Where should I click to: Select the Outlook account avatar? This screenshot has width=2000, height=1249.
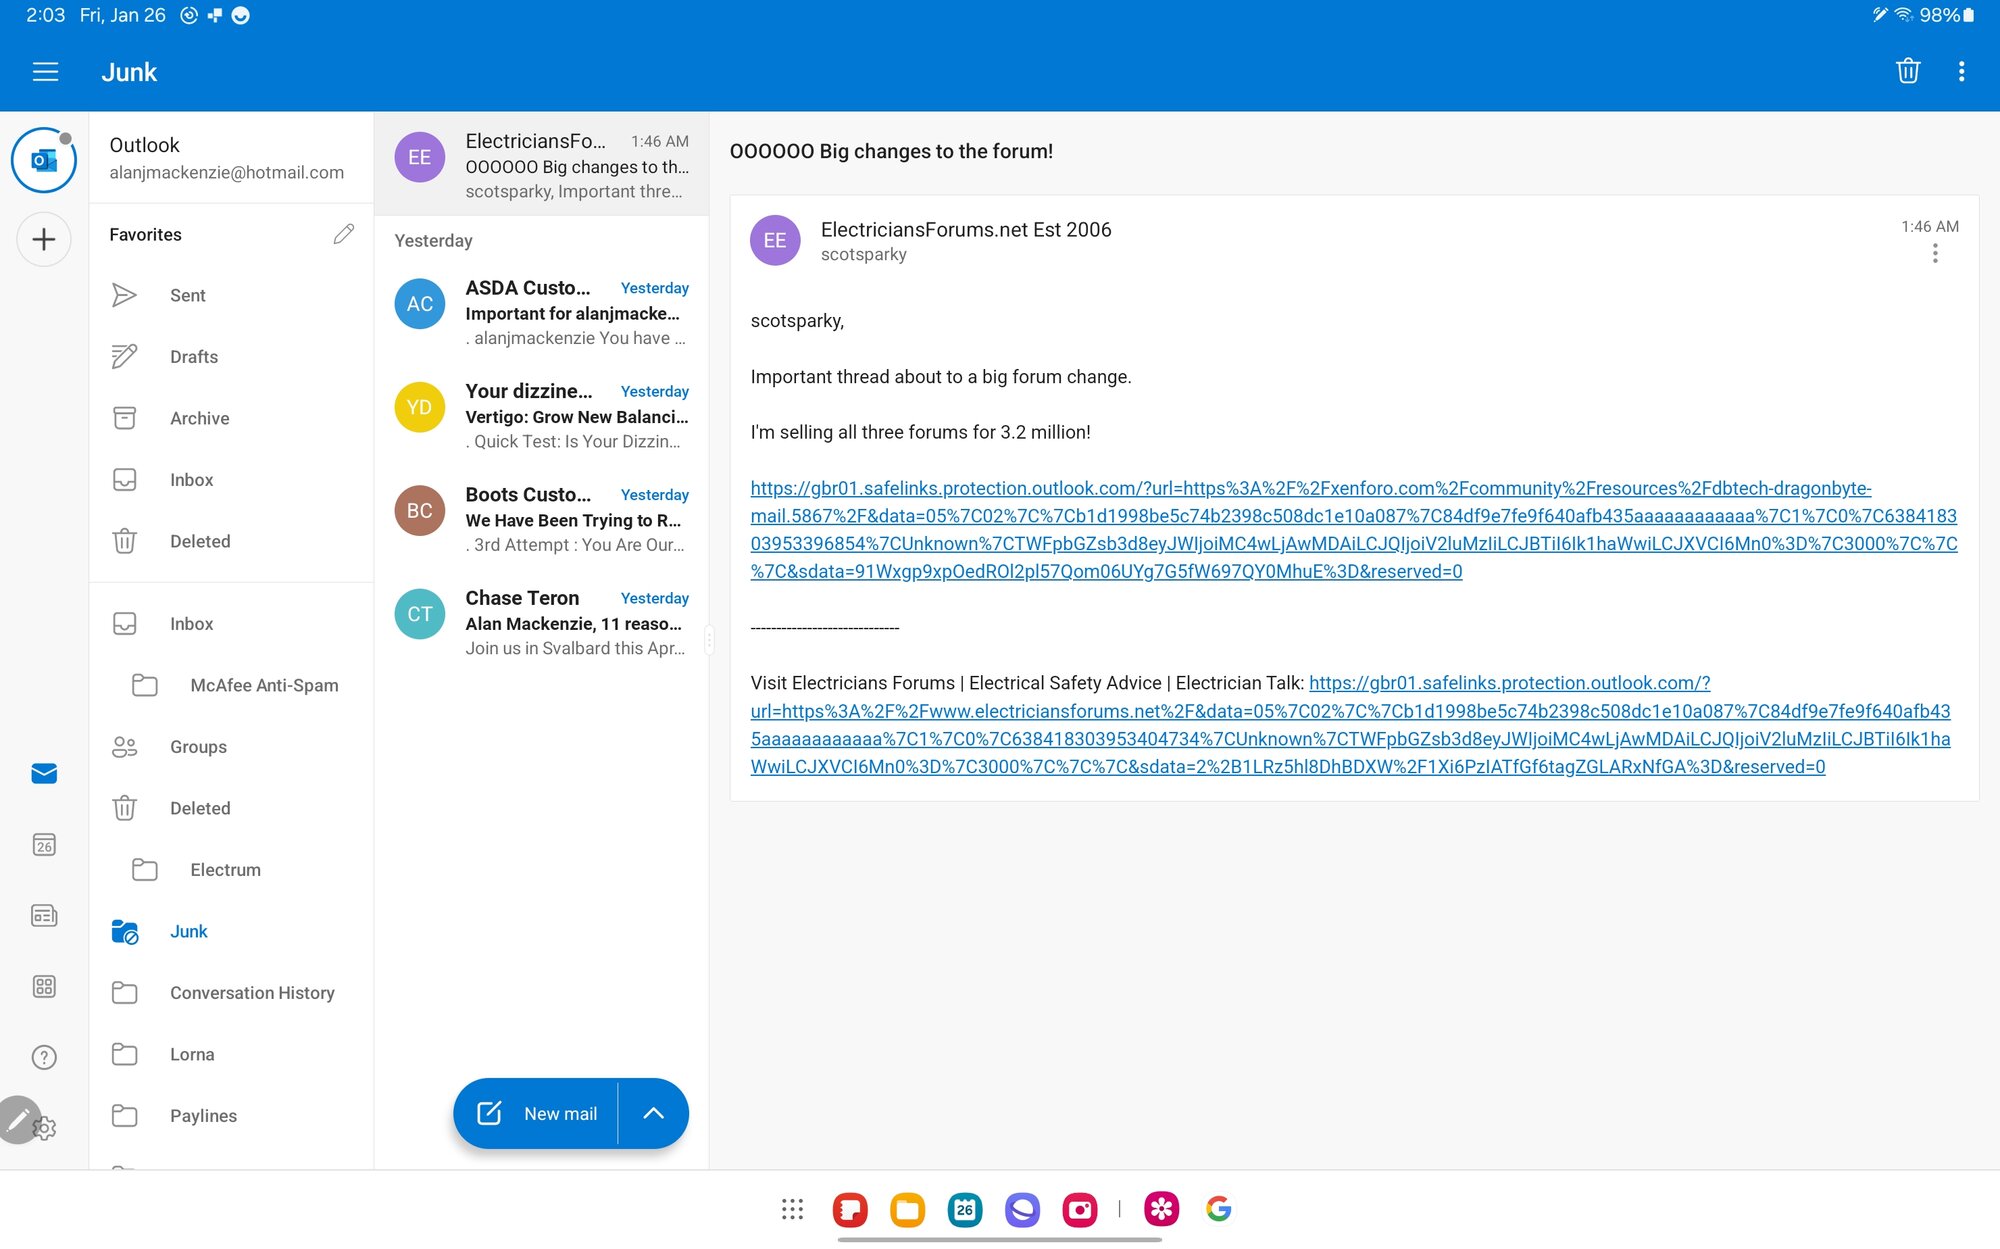click(x=44, y=160)
